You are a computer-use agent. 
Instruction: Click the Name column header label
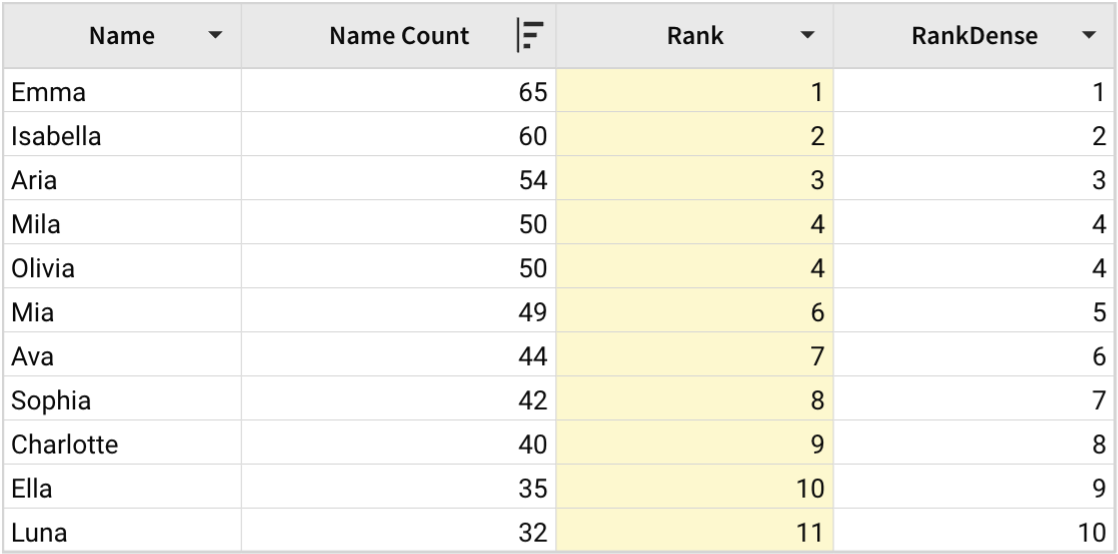122,37
